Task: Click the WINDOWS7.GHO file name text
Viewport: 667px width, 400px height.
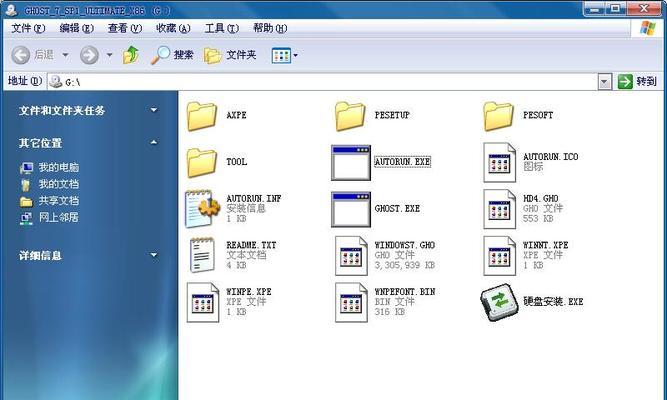Action: pos(405,245)
